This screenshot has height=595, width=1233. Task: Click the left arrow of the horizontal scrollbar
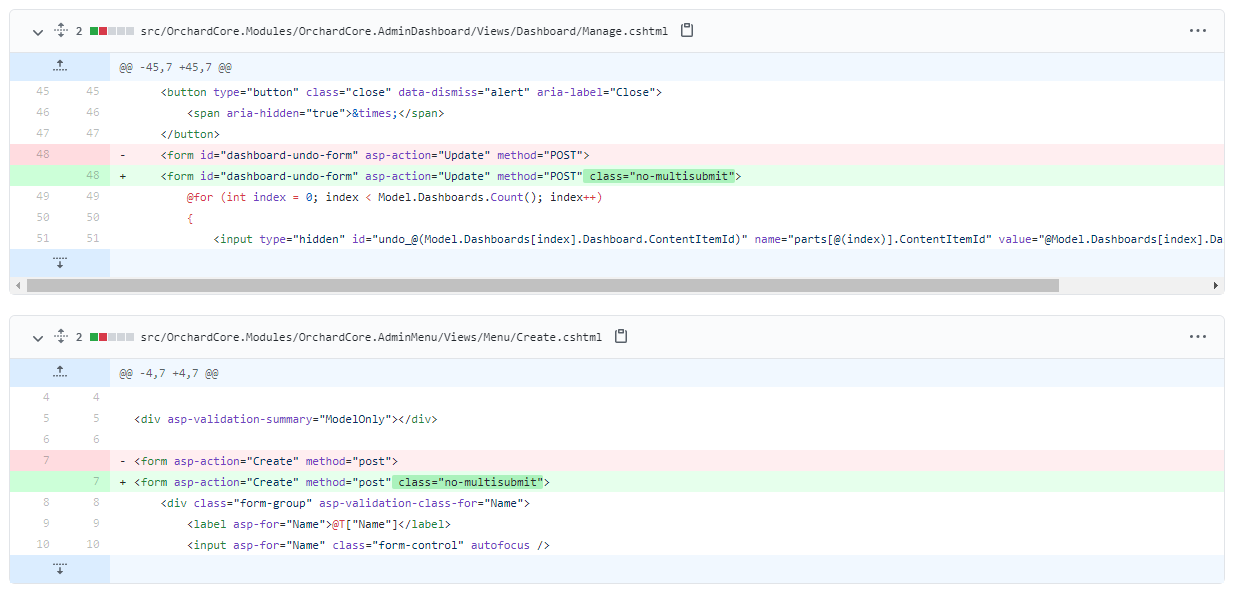(17, 285)
